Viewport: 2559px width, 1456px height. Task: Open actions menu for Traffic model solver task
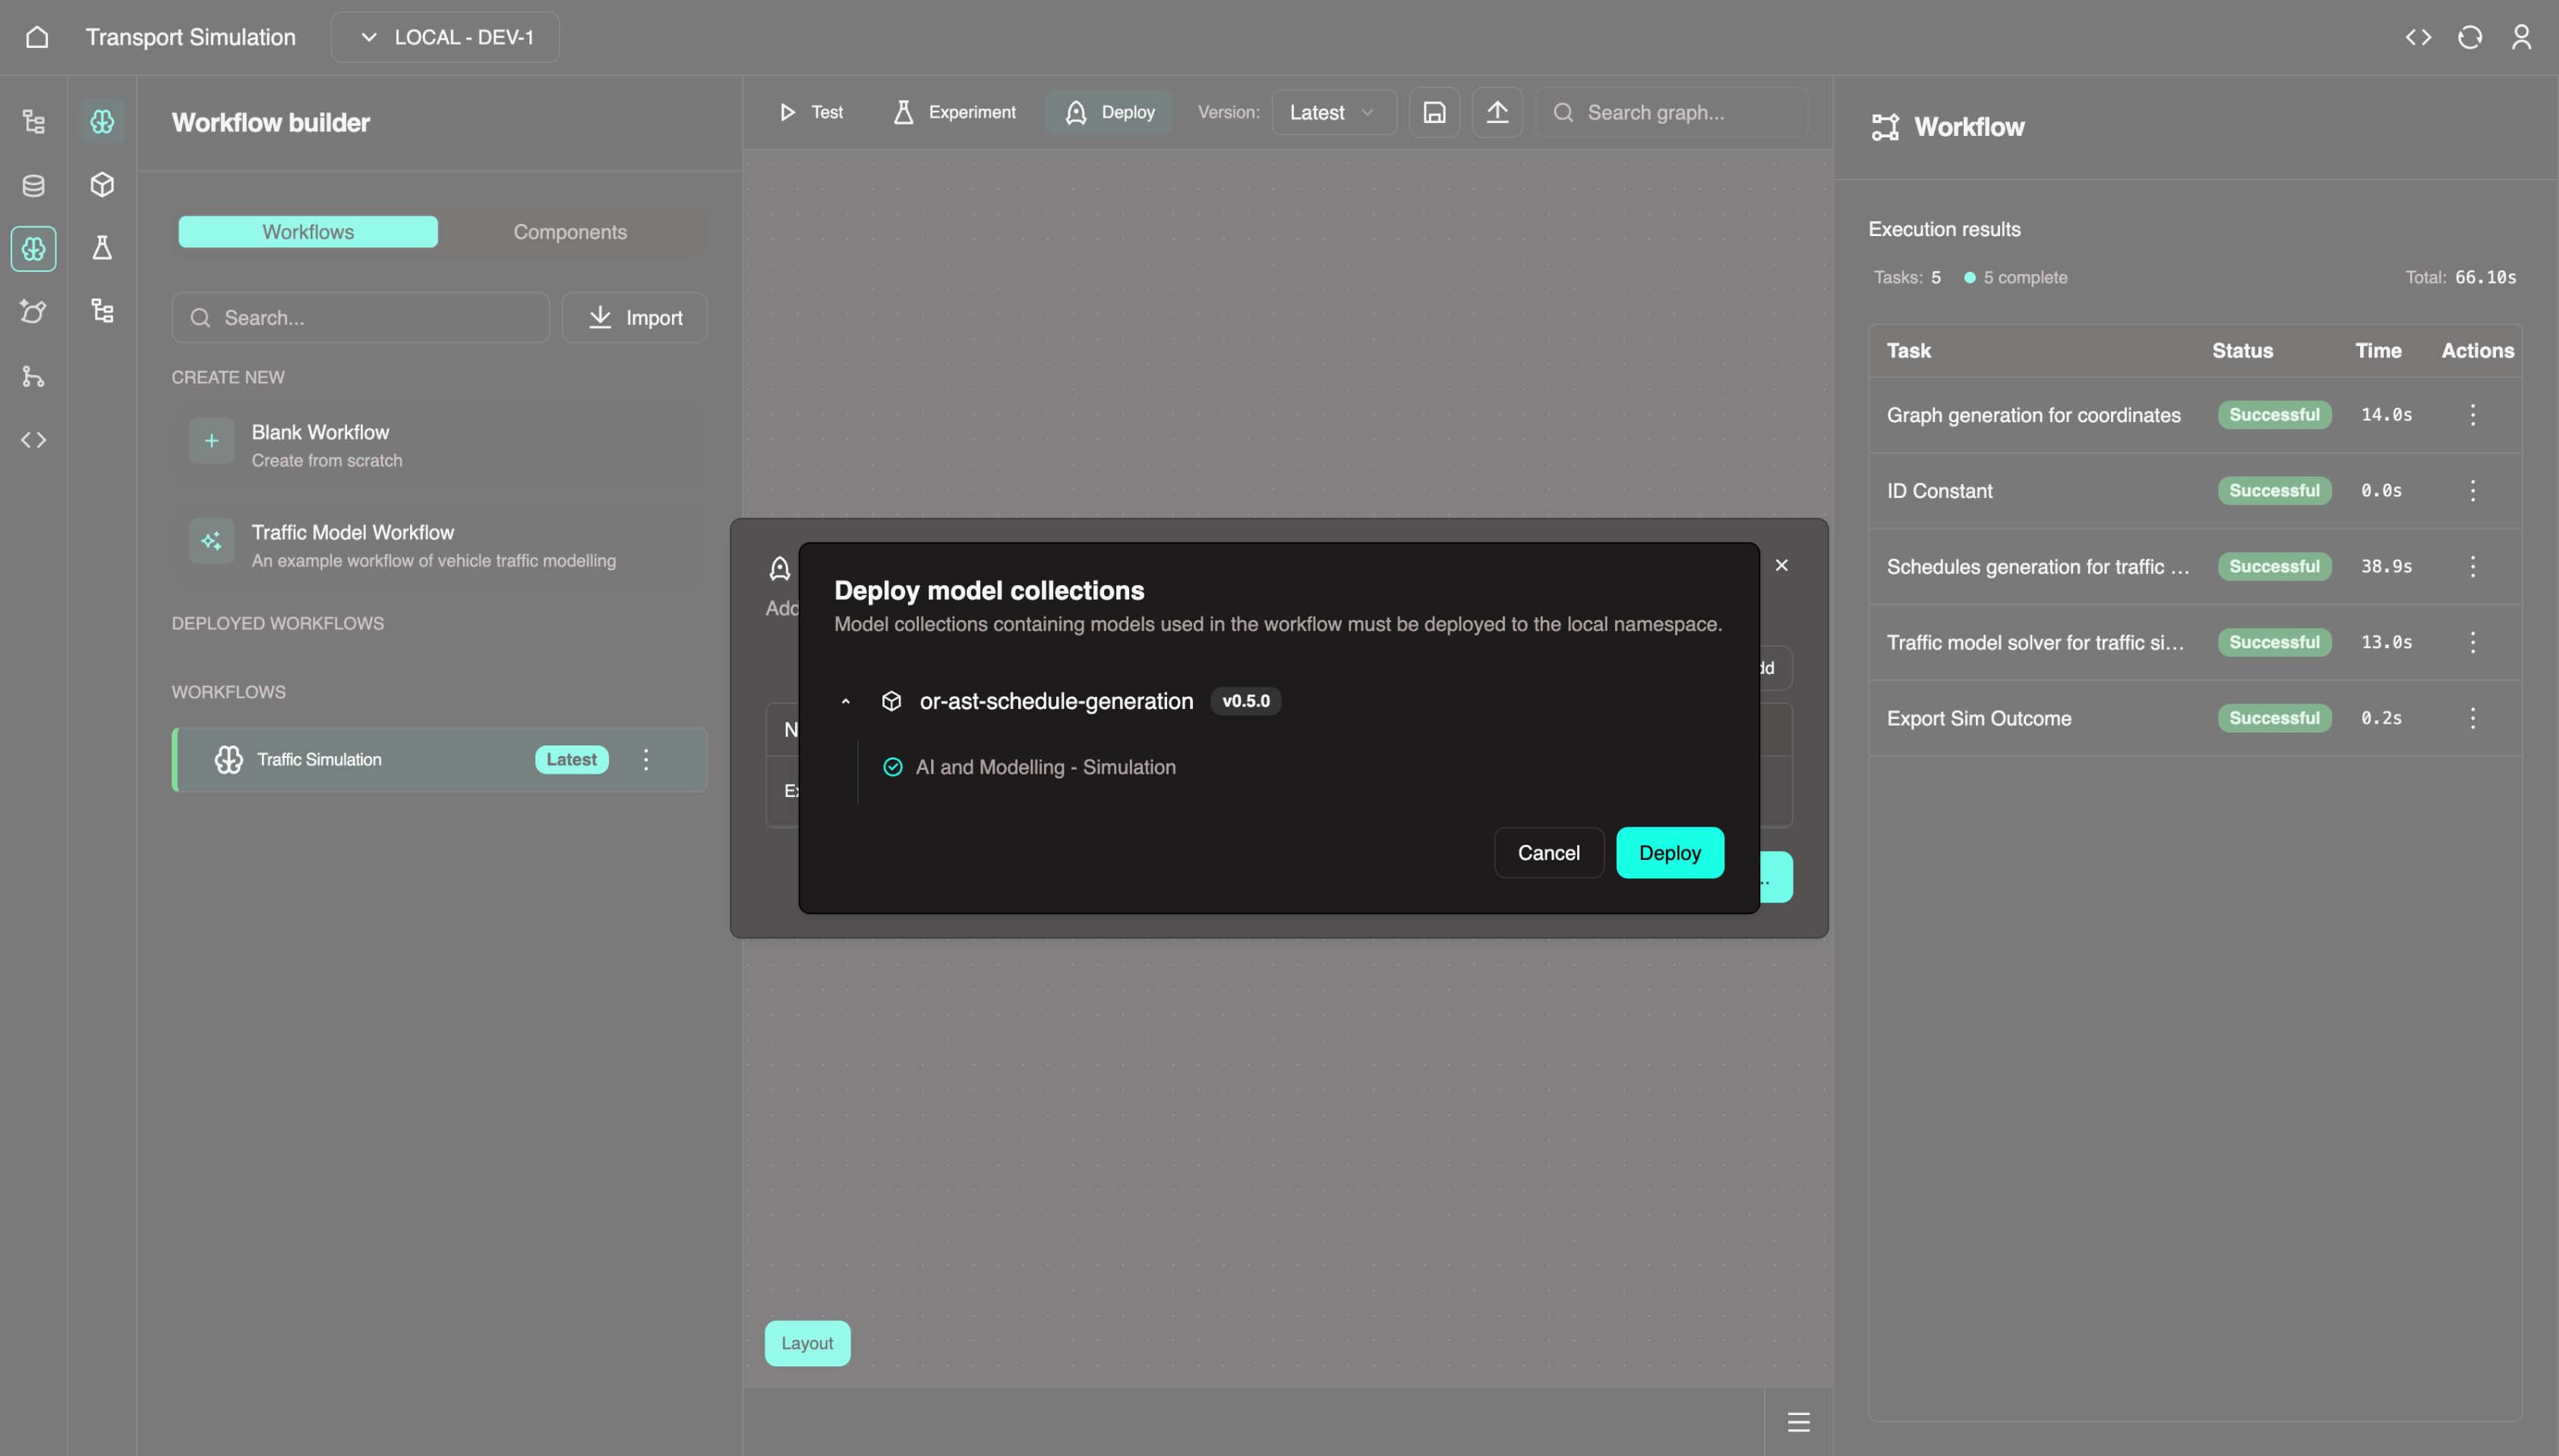click(x=2472, y=642)
